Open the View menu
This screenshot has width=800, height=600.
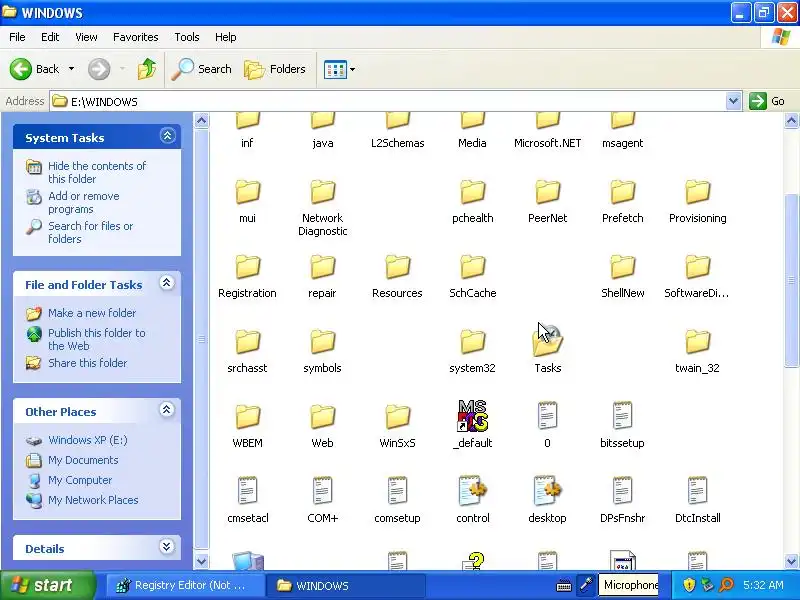(x=86, y=37)
